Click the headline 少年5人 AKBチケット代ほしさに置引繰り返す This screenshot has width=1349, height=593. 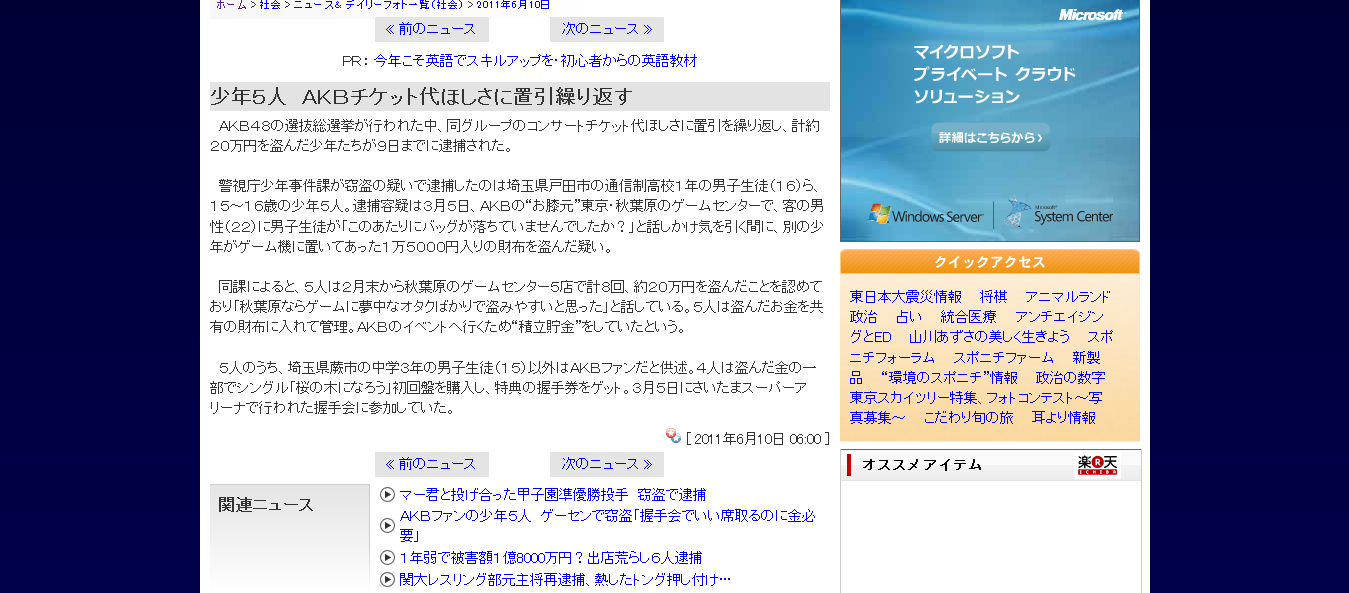click(421, 97)
